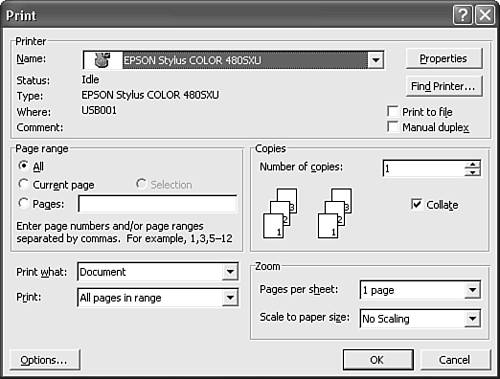Select the Current page radio button
The height and width of the screenshot is (379, 500).
[x=23, y=184]
